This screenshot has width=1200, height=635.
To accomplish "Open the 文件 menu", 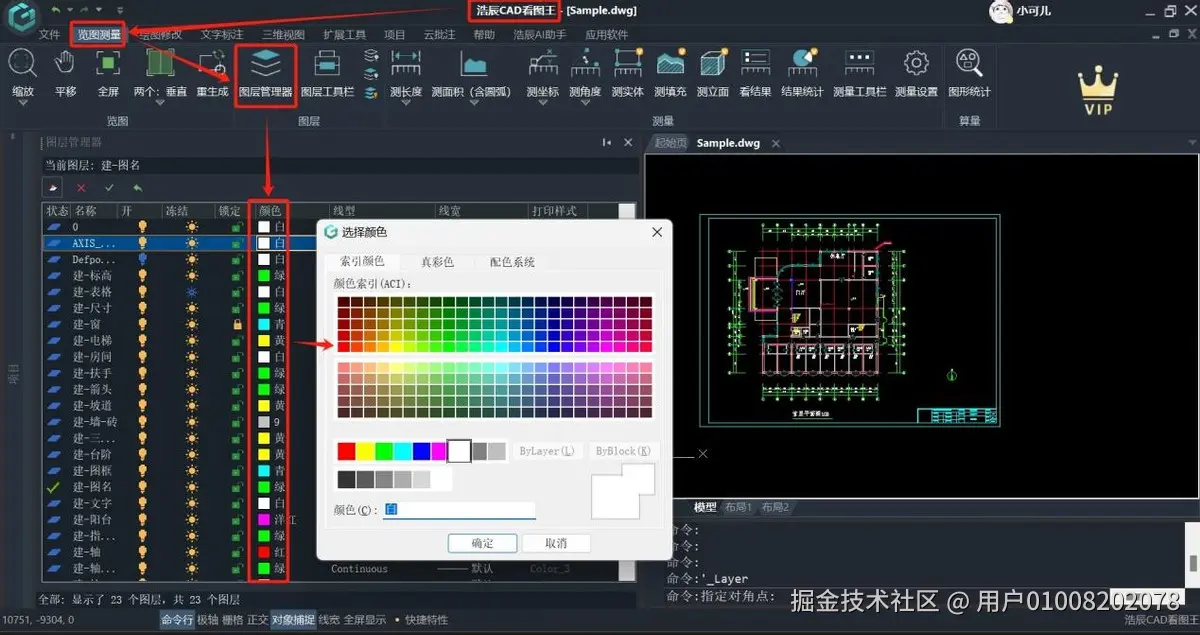I will pyautogui.click(x=49, y=34).
